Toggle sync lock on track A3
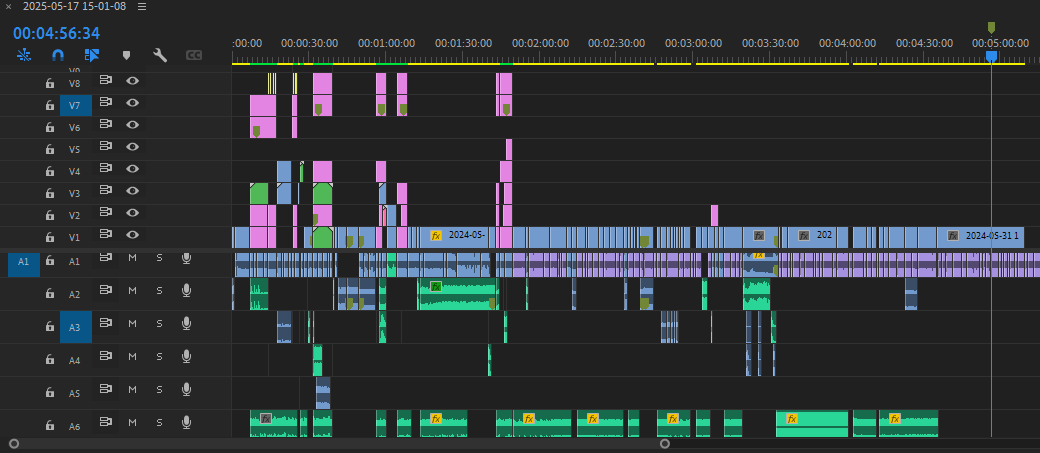 pyautogui.click(x=105, y=323)
